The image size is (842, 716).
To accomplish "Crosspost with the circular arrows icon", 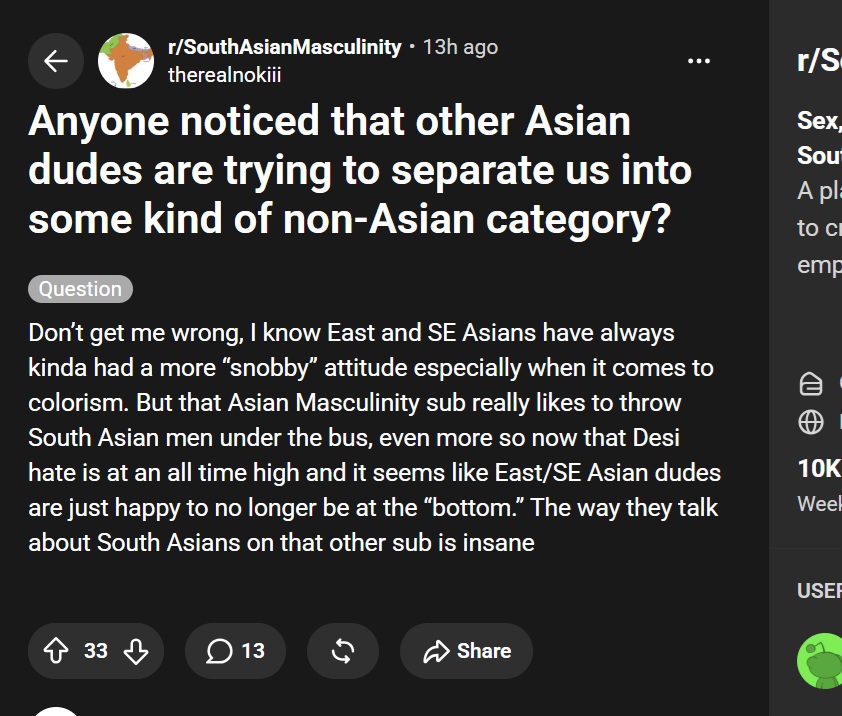I will 343,650.
